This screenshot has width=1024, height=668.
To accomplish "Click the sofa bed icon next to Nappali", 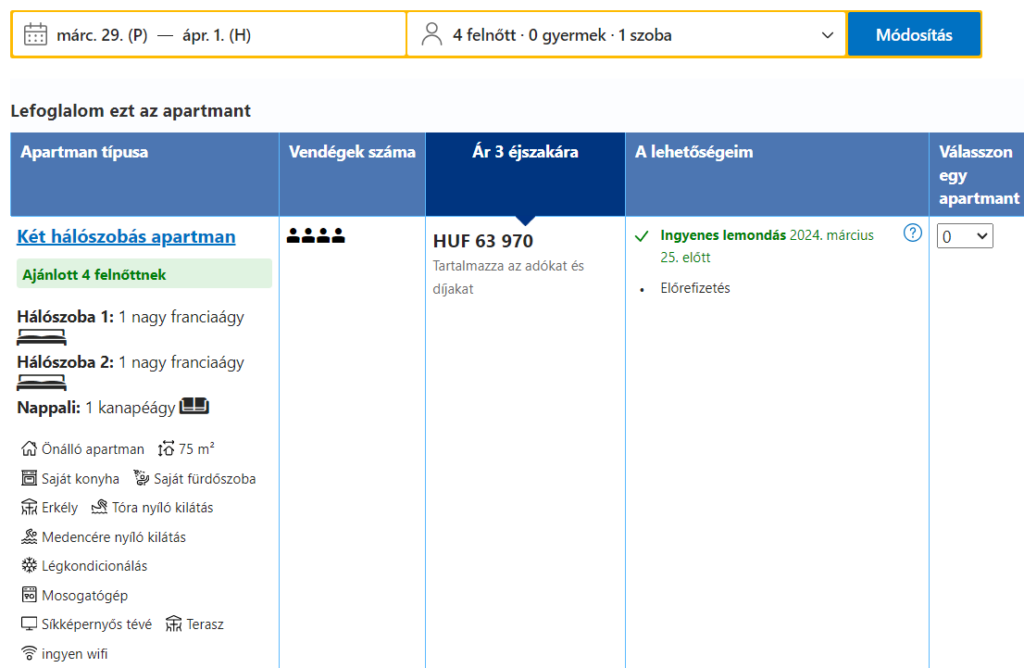I will pos(194,406).
